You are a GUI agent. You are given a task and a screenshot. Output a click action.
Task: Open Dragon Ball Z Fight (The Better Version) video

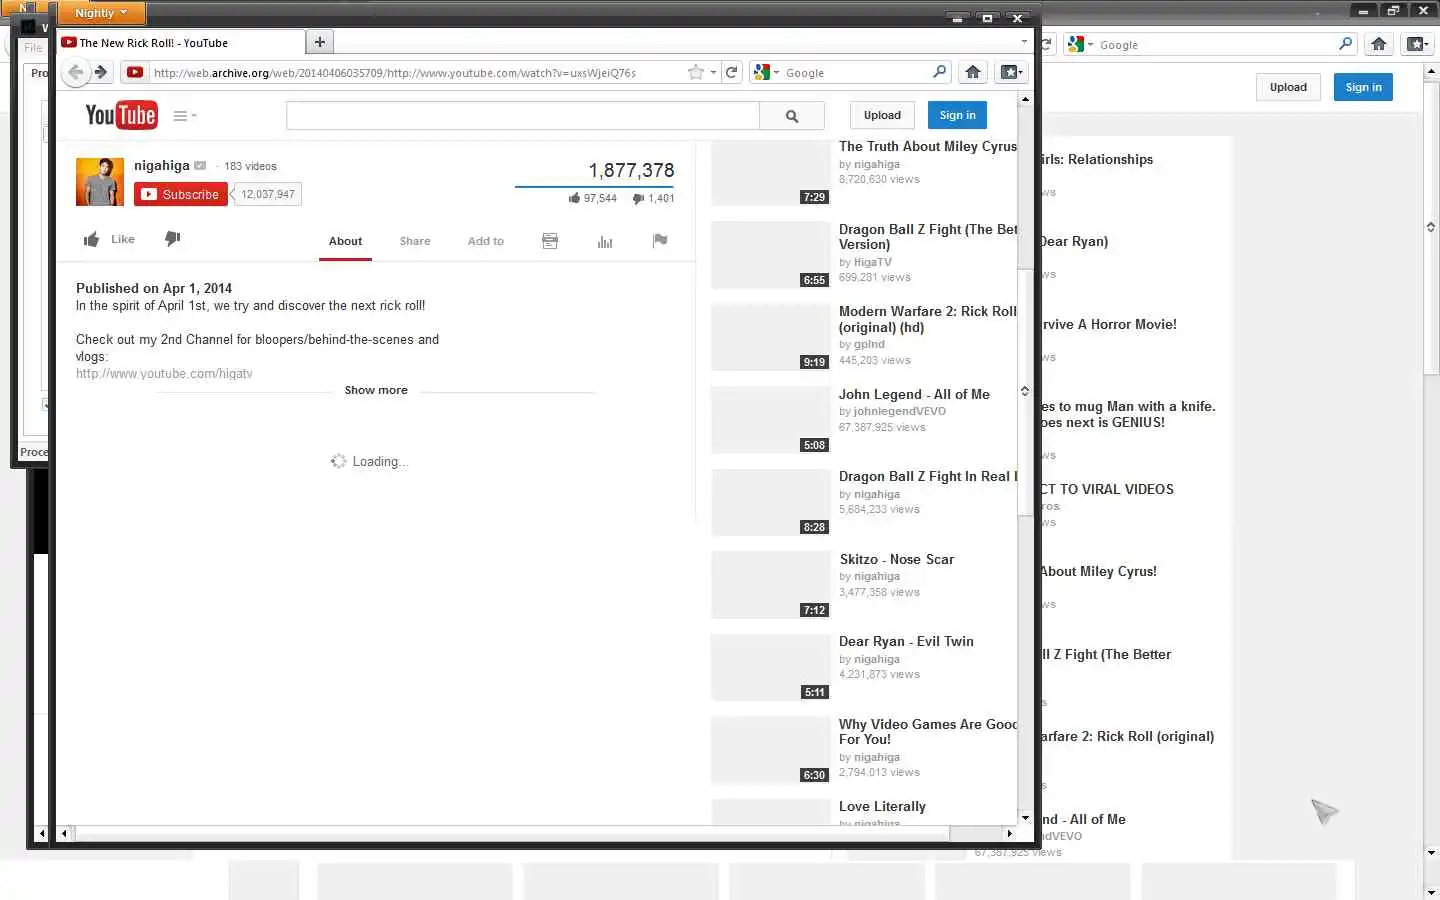coord(928,236)
